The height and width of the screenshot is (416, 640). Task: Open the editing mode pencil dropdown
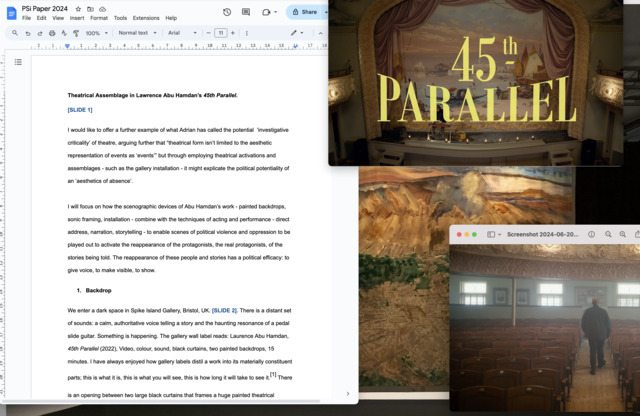point(297,33)
